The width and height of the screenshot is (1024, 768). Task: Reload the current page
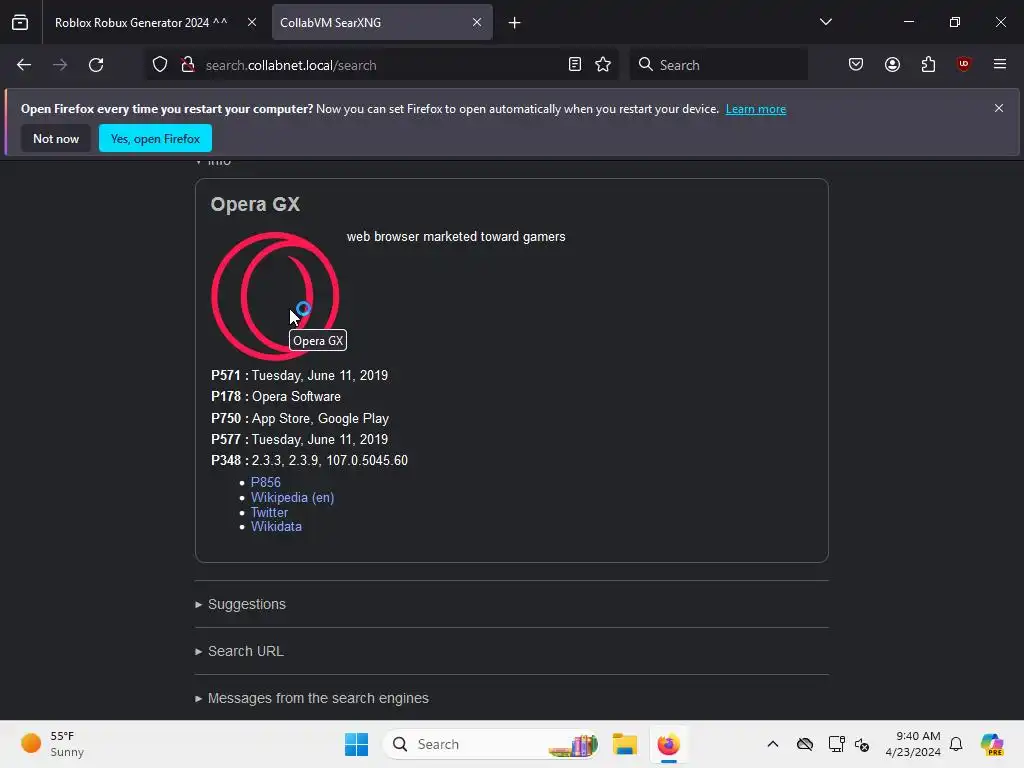click(96, 65)
